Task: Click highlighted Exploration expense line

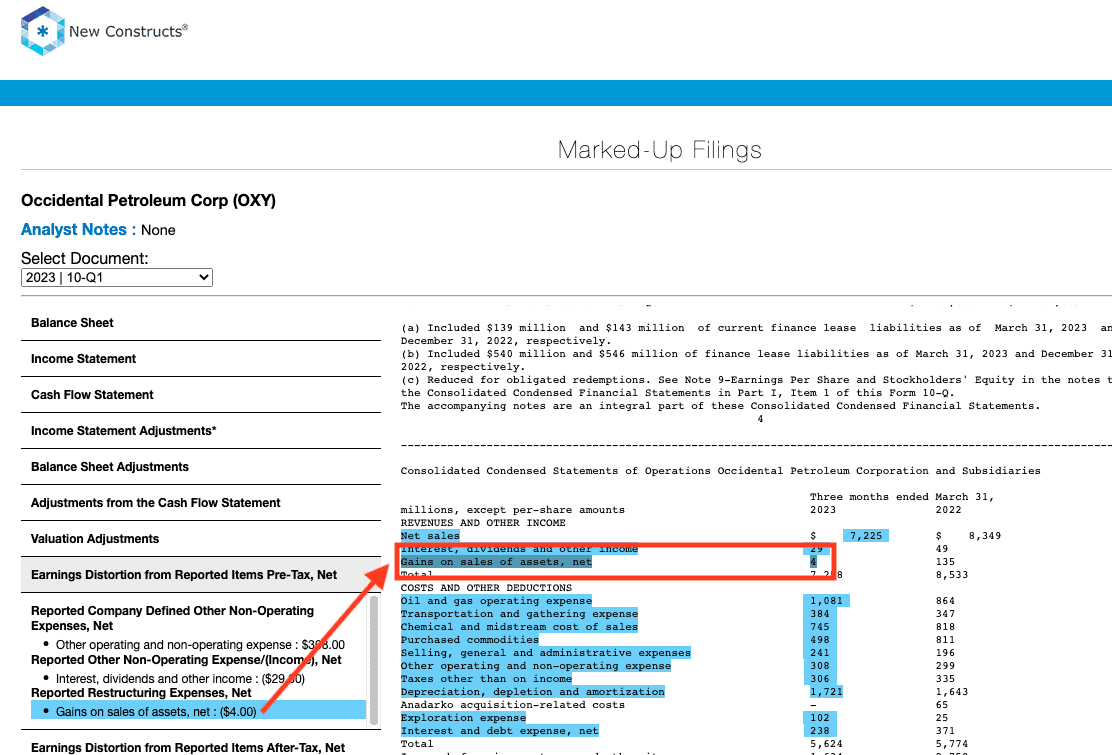Action: click(x=463, y=718)
